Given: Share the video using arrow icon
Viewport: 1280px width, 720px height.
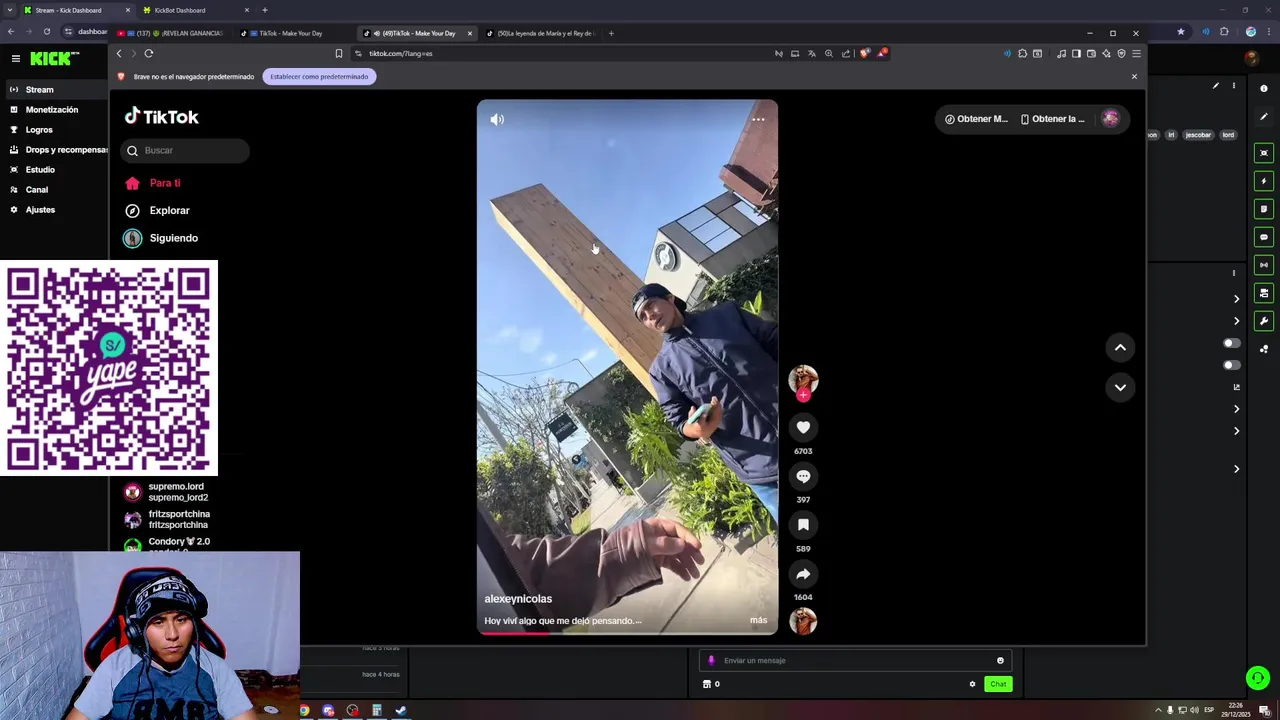Looking at the screenshot, I should click(x=803, y=574).
